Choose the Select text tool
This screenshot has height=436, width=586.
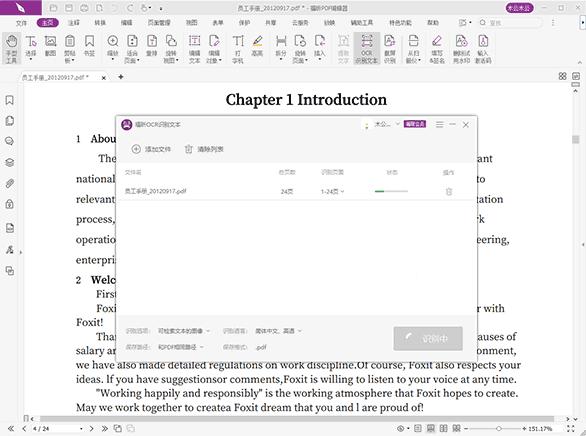tap(31, 47)
